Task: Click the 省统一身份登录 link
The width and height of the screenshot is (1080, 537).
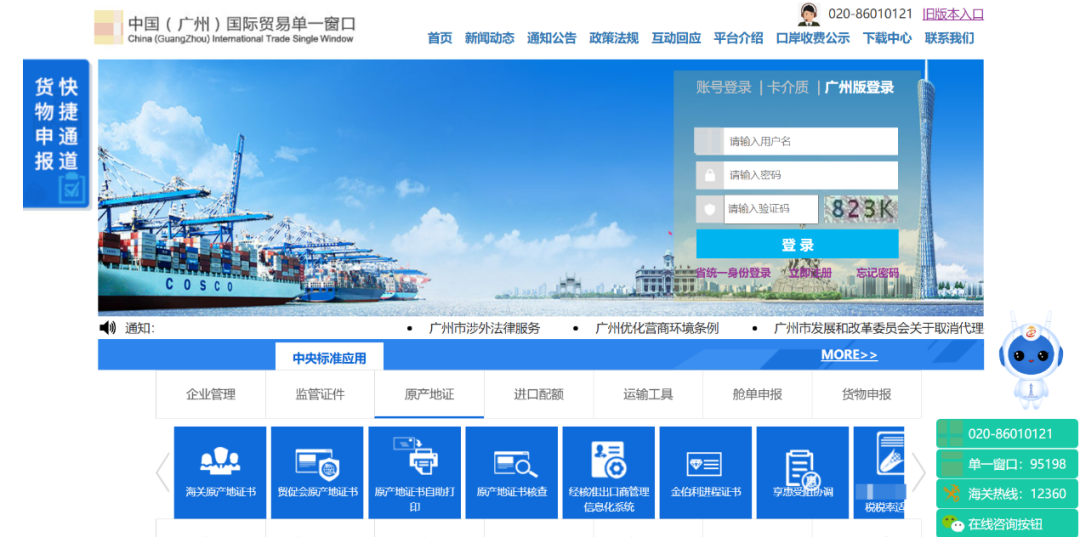Action: click(x=734, y=273)
